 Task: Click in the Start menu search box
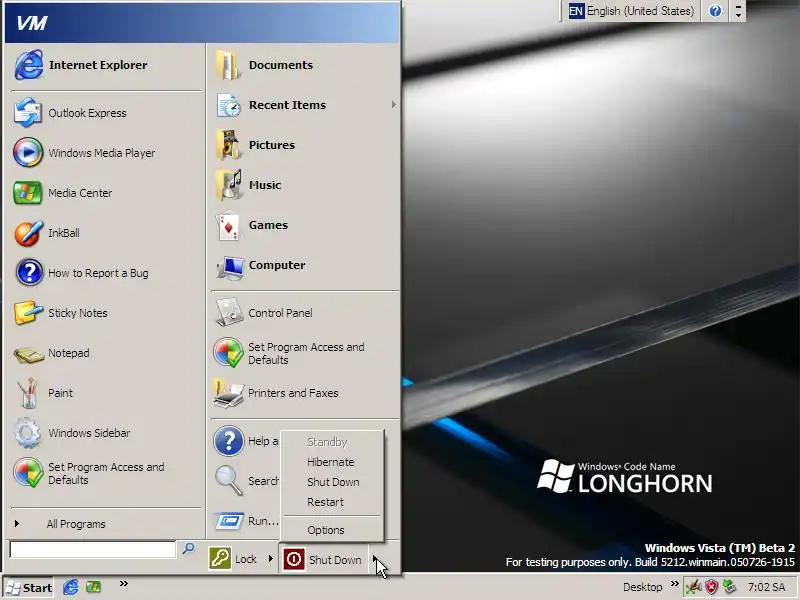coord(92,549)
